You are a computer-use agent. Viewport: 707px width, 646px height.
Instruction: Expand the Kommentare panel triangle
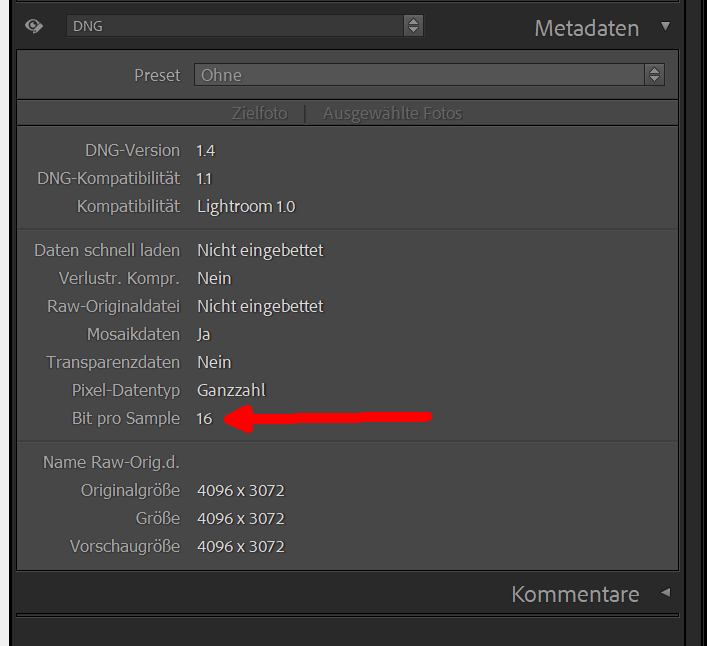click(x=665, y=593)
